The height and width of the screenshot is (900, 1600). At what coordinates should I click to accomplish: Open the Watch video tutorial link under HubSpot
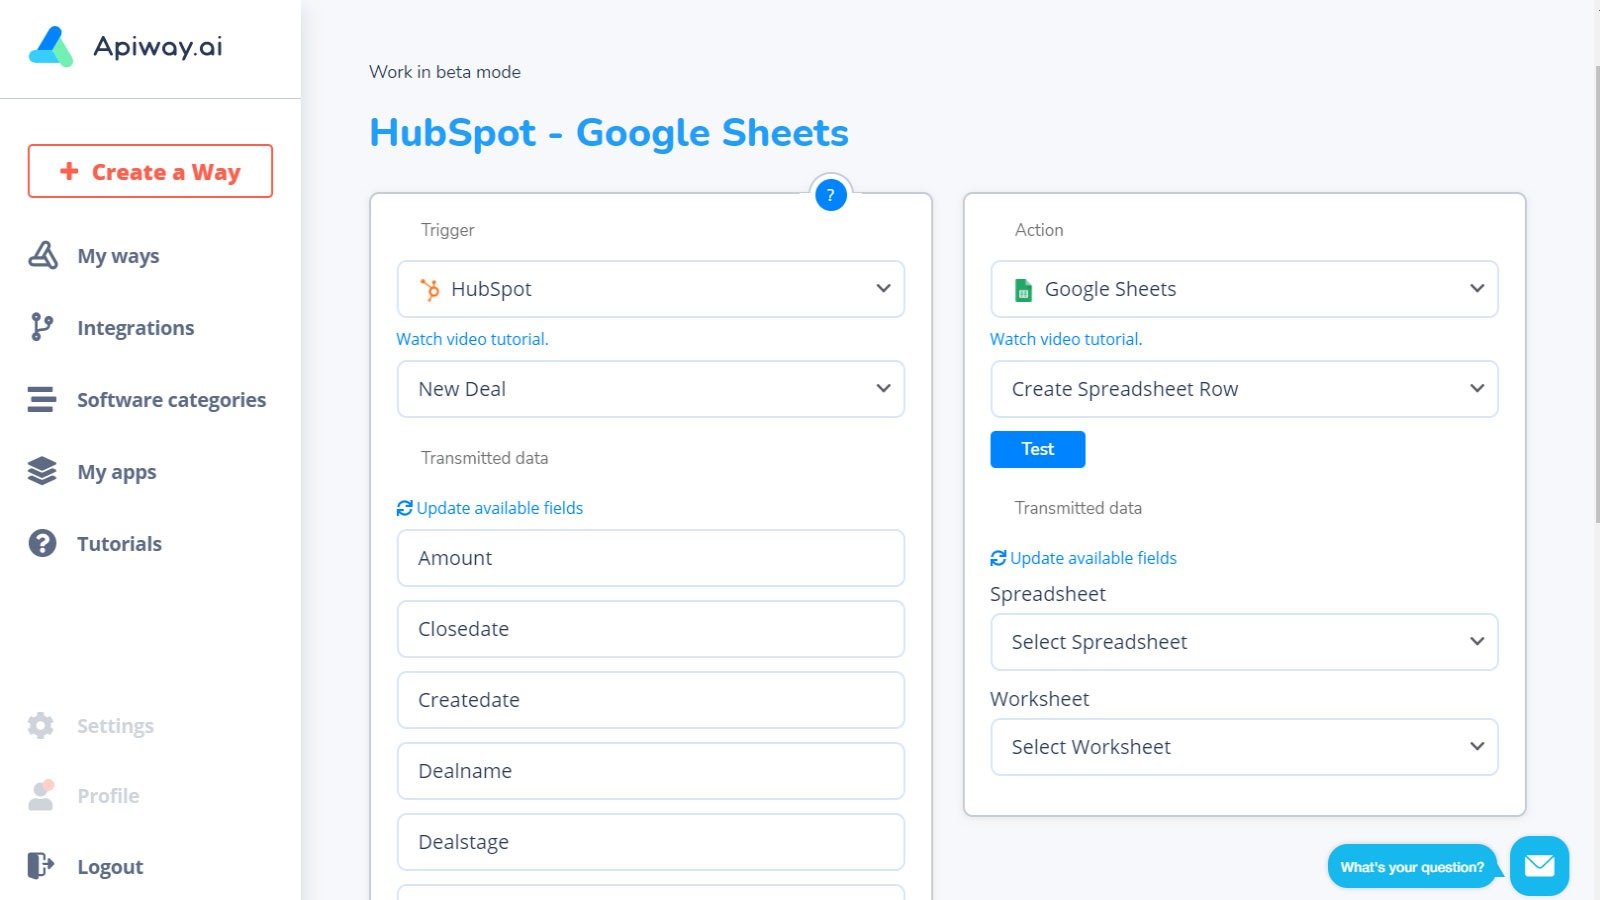pyautogui.click(x=471, y=339)
